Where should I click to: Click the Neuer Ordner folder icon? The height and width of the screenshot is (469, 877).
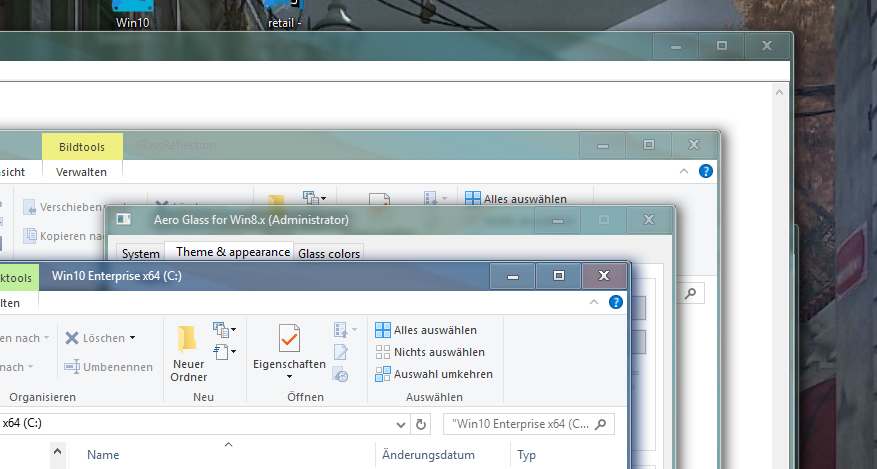(187, 338)
